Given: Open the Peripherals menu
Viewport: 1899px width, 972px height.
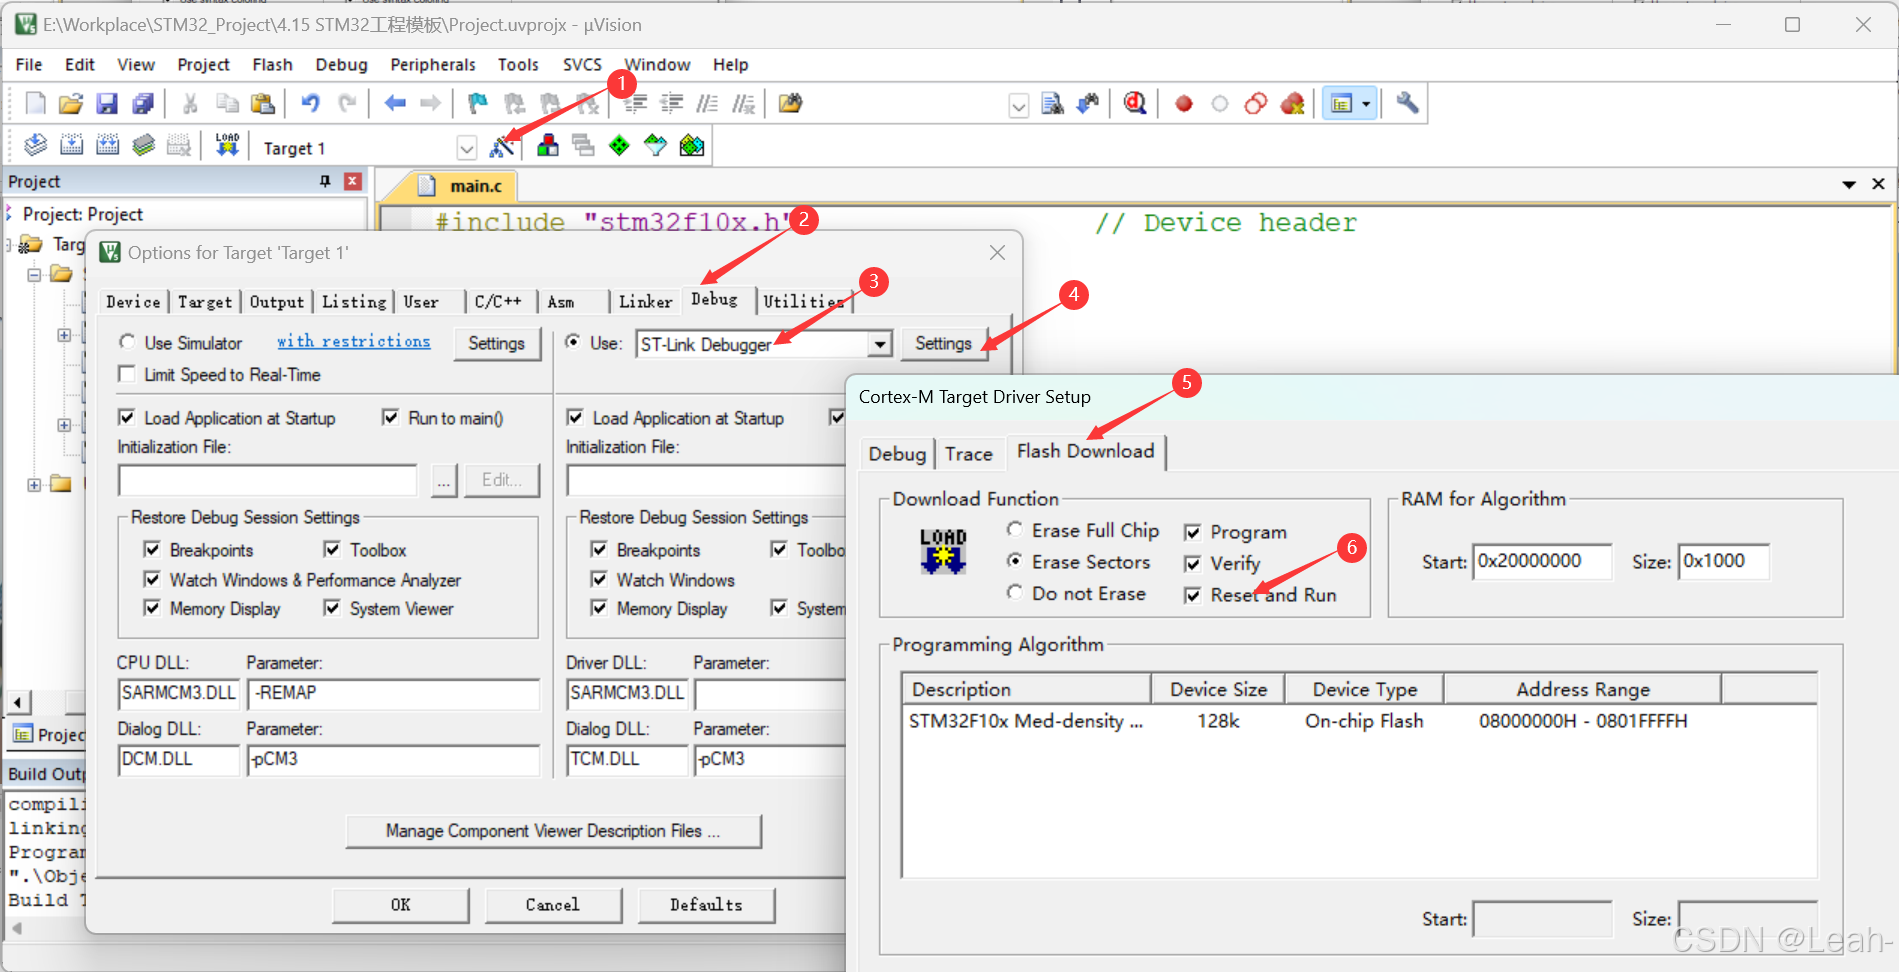Looking at the screenshot, I should [432, 64].
